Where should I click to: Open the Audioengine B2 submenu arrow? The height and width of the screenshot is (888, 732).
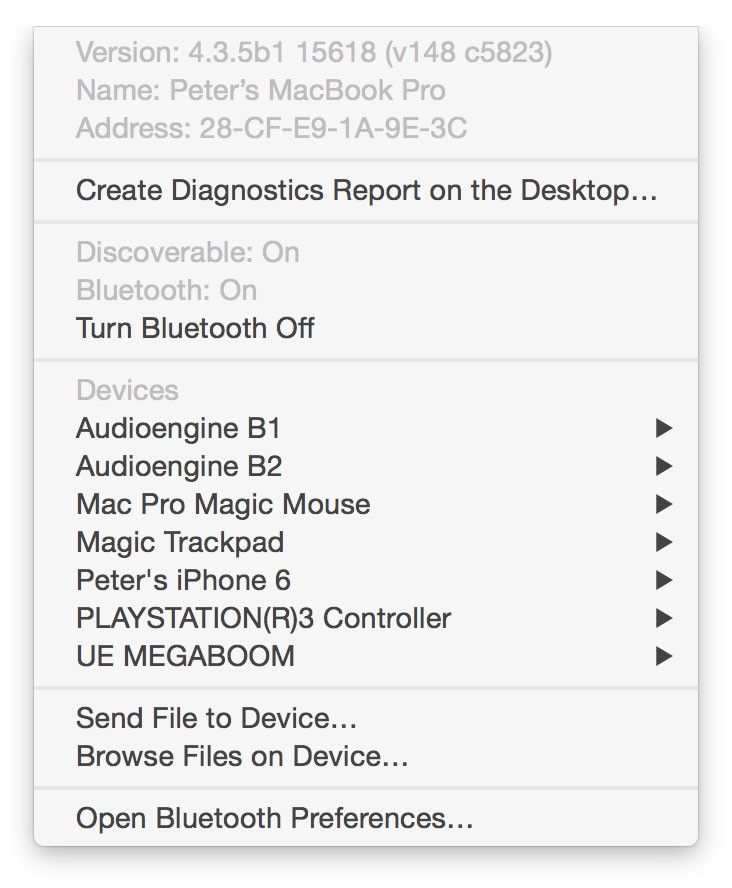(x=663, y=467)
